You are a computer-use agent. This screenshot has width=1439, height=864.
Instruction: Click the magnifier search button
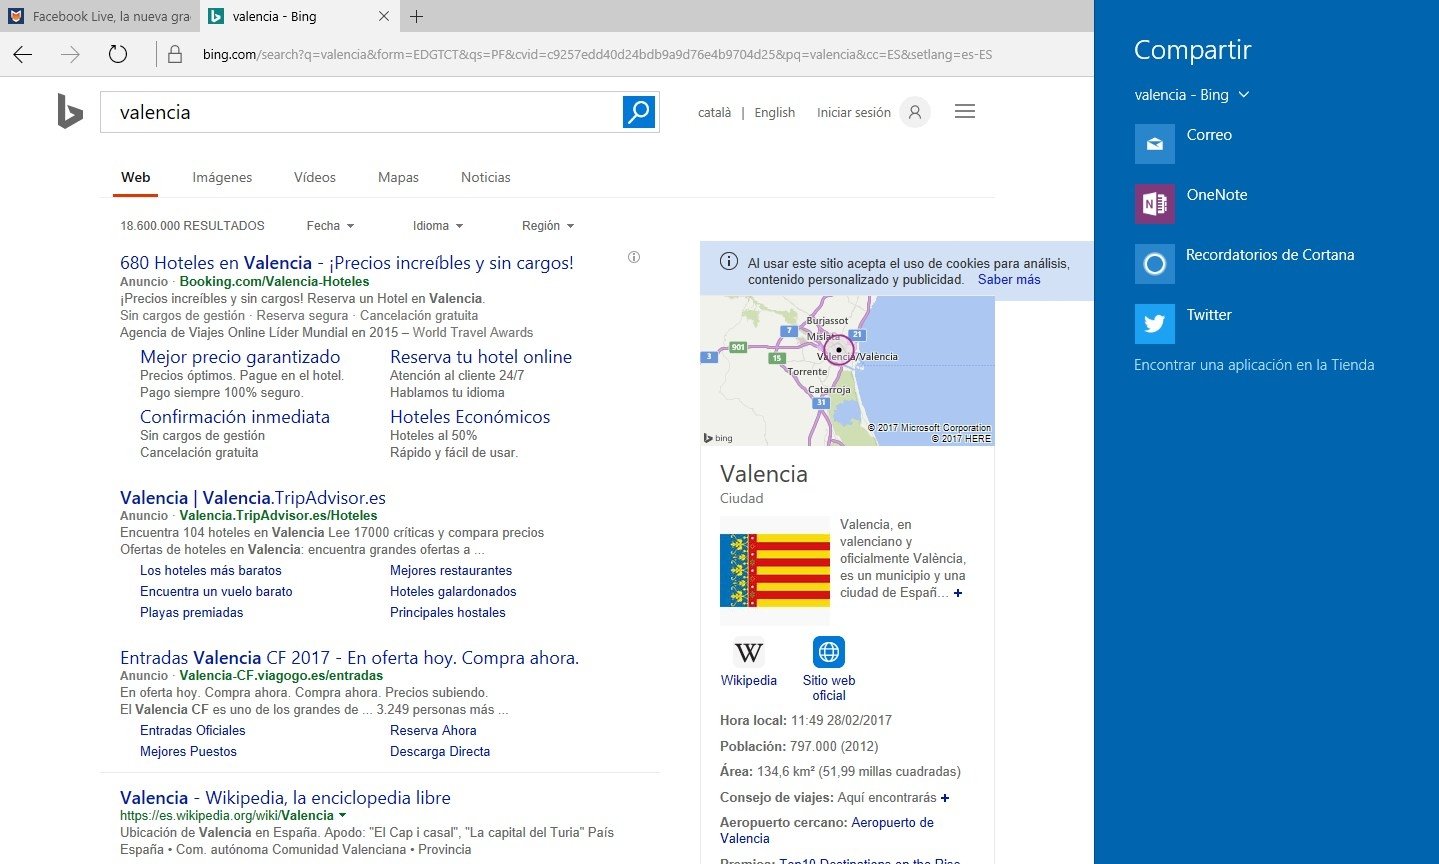coord(639,112)
